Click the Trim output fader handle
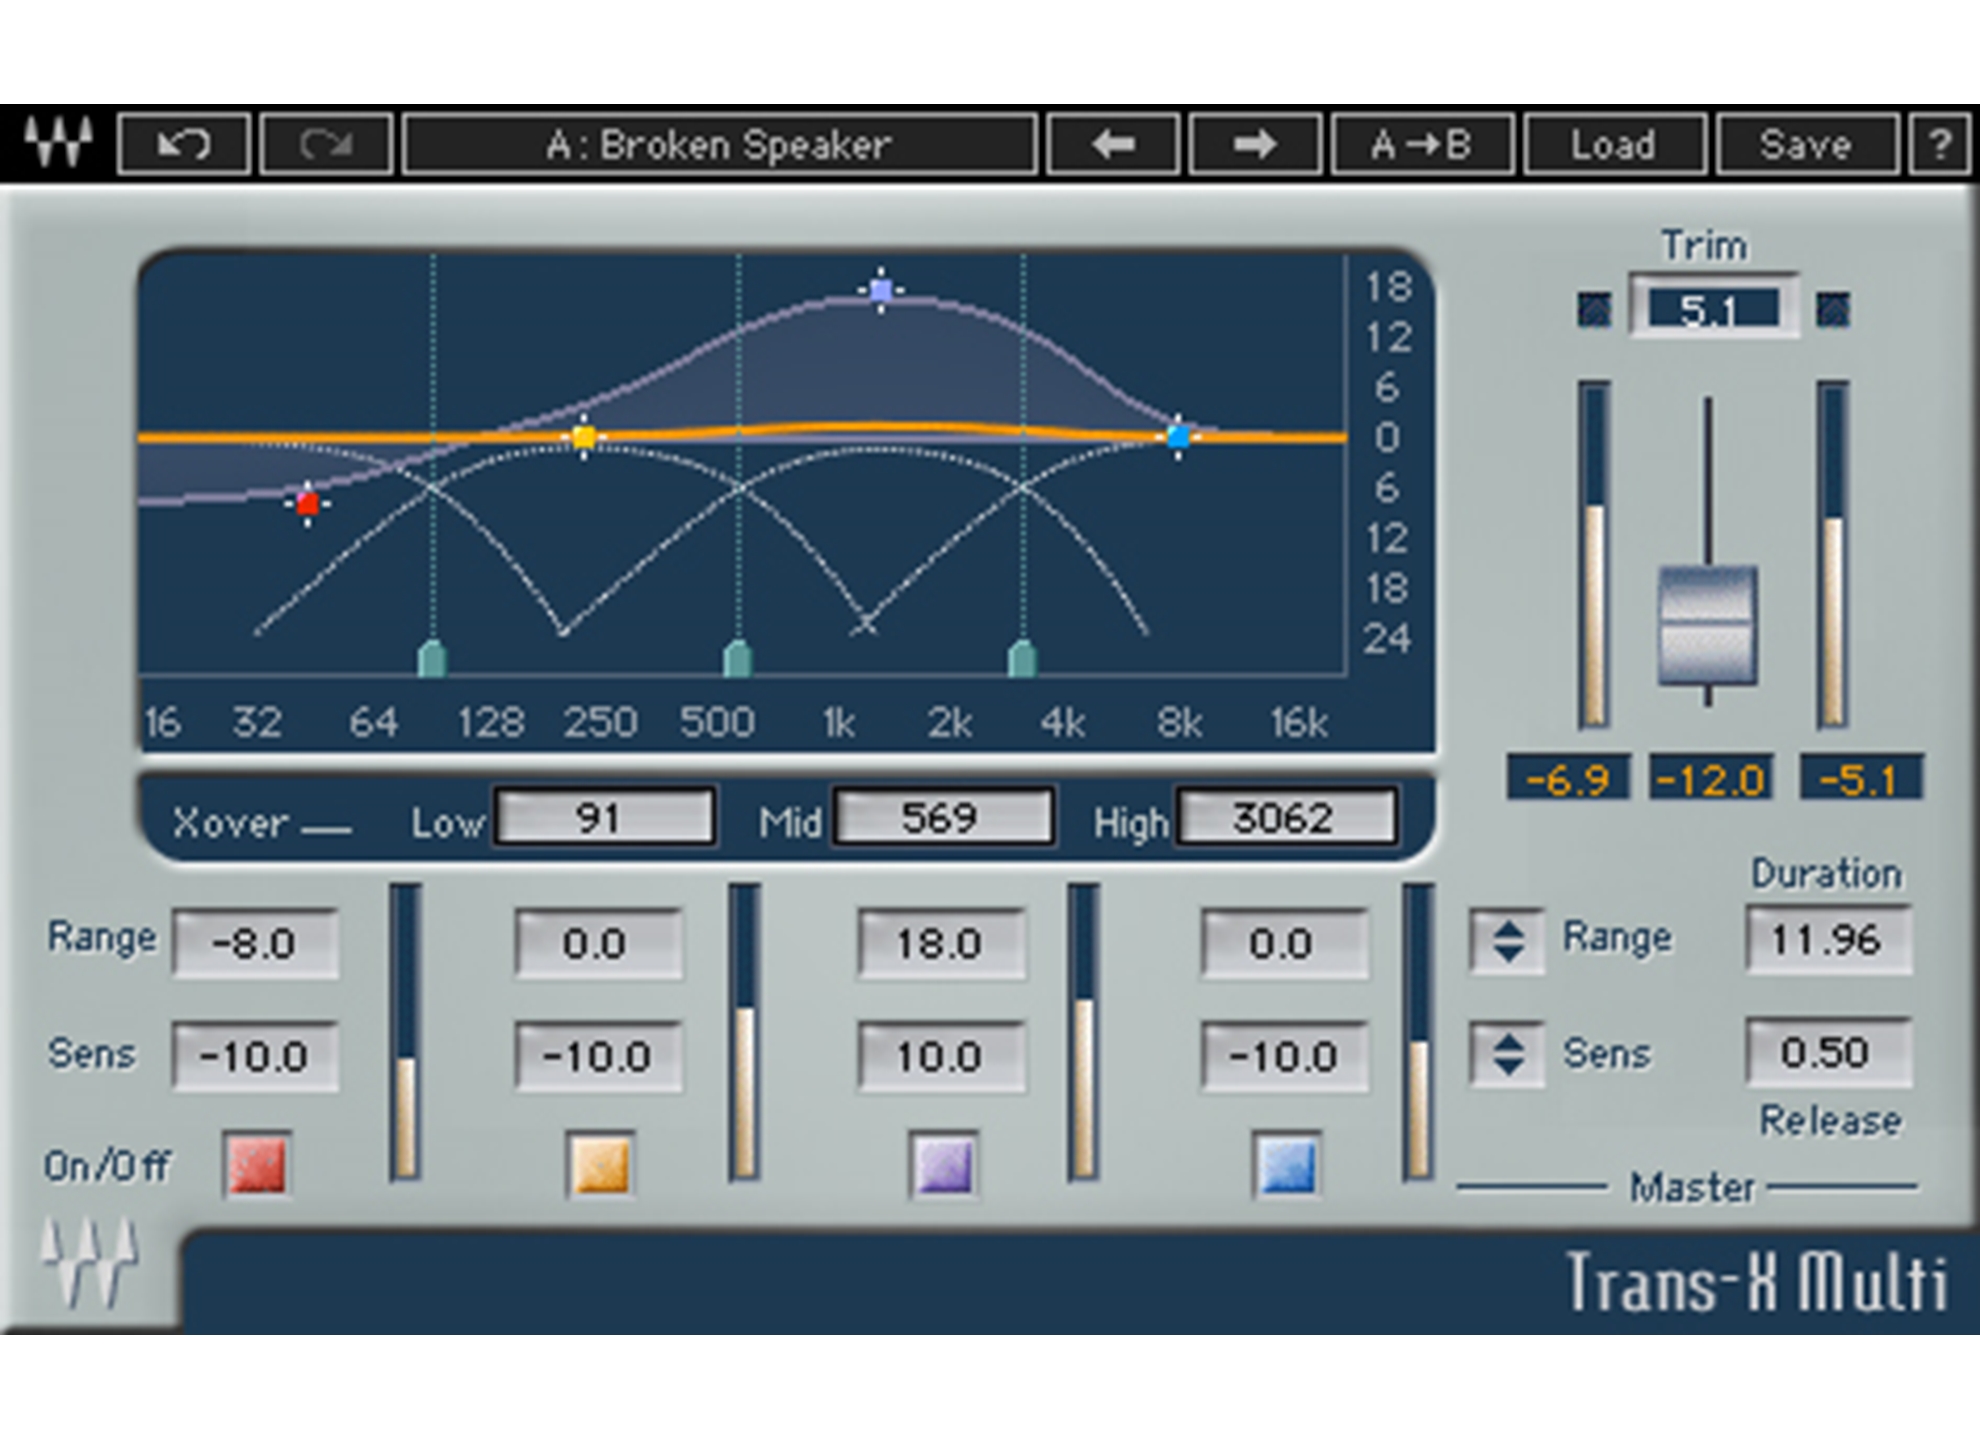Viewport: 1980px width, 1440px height. [x=1707, y=625]
